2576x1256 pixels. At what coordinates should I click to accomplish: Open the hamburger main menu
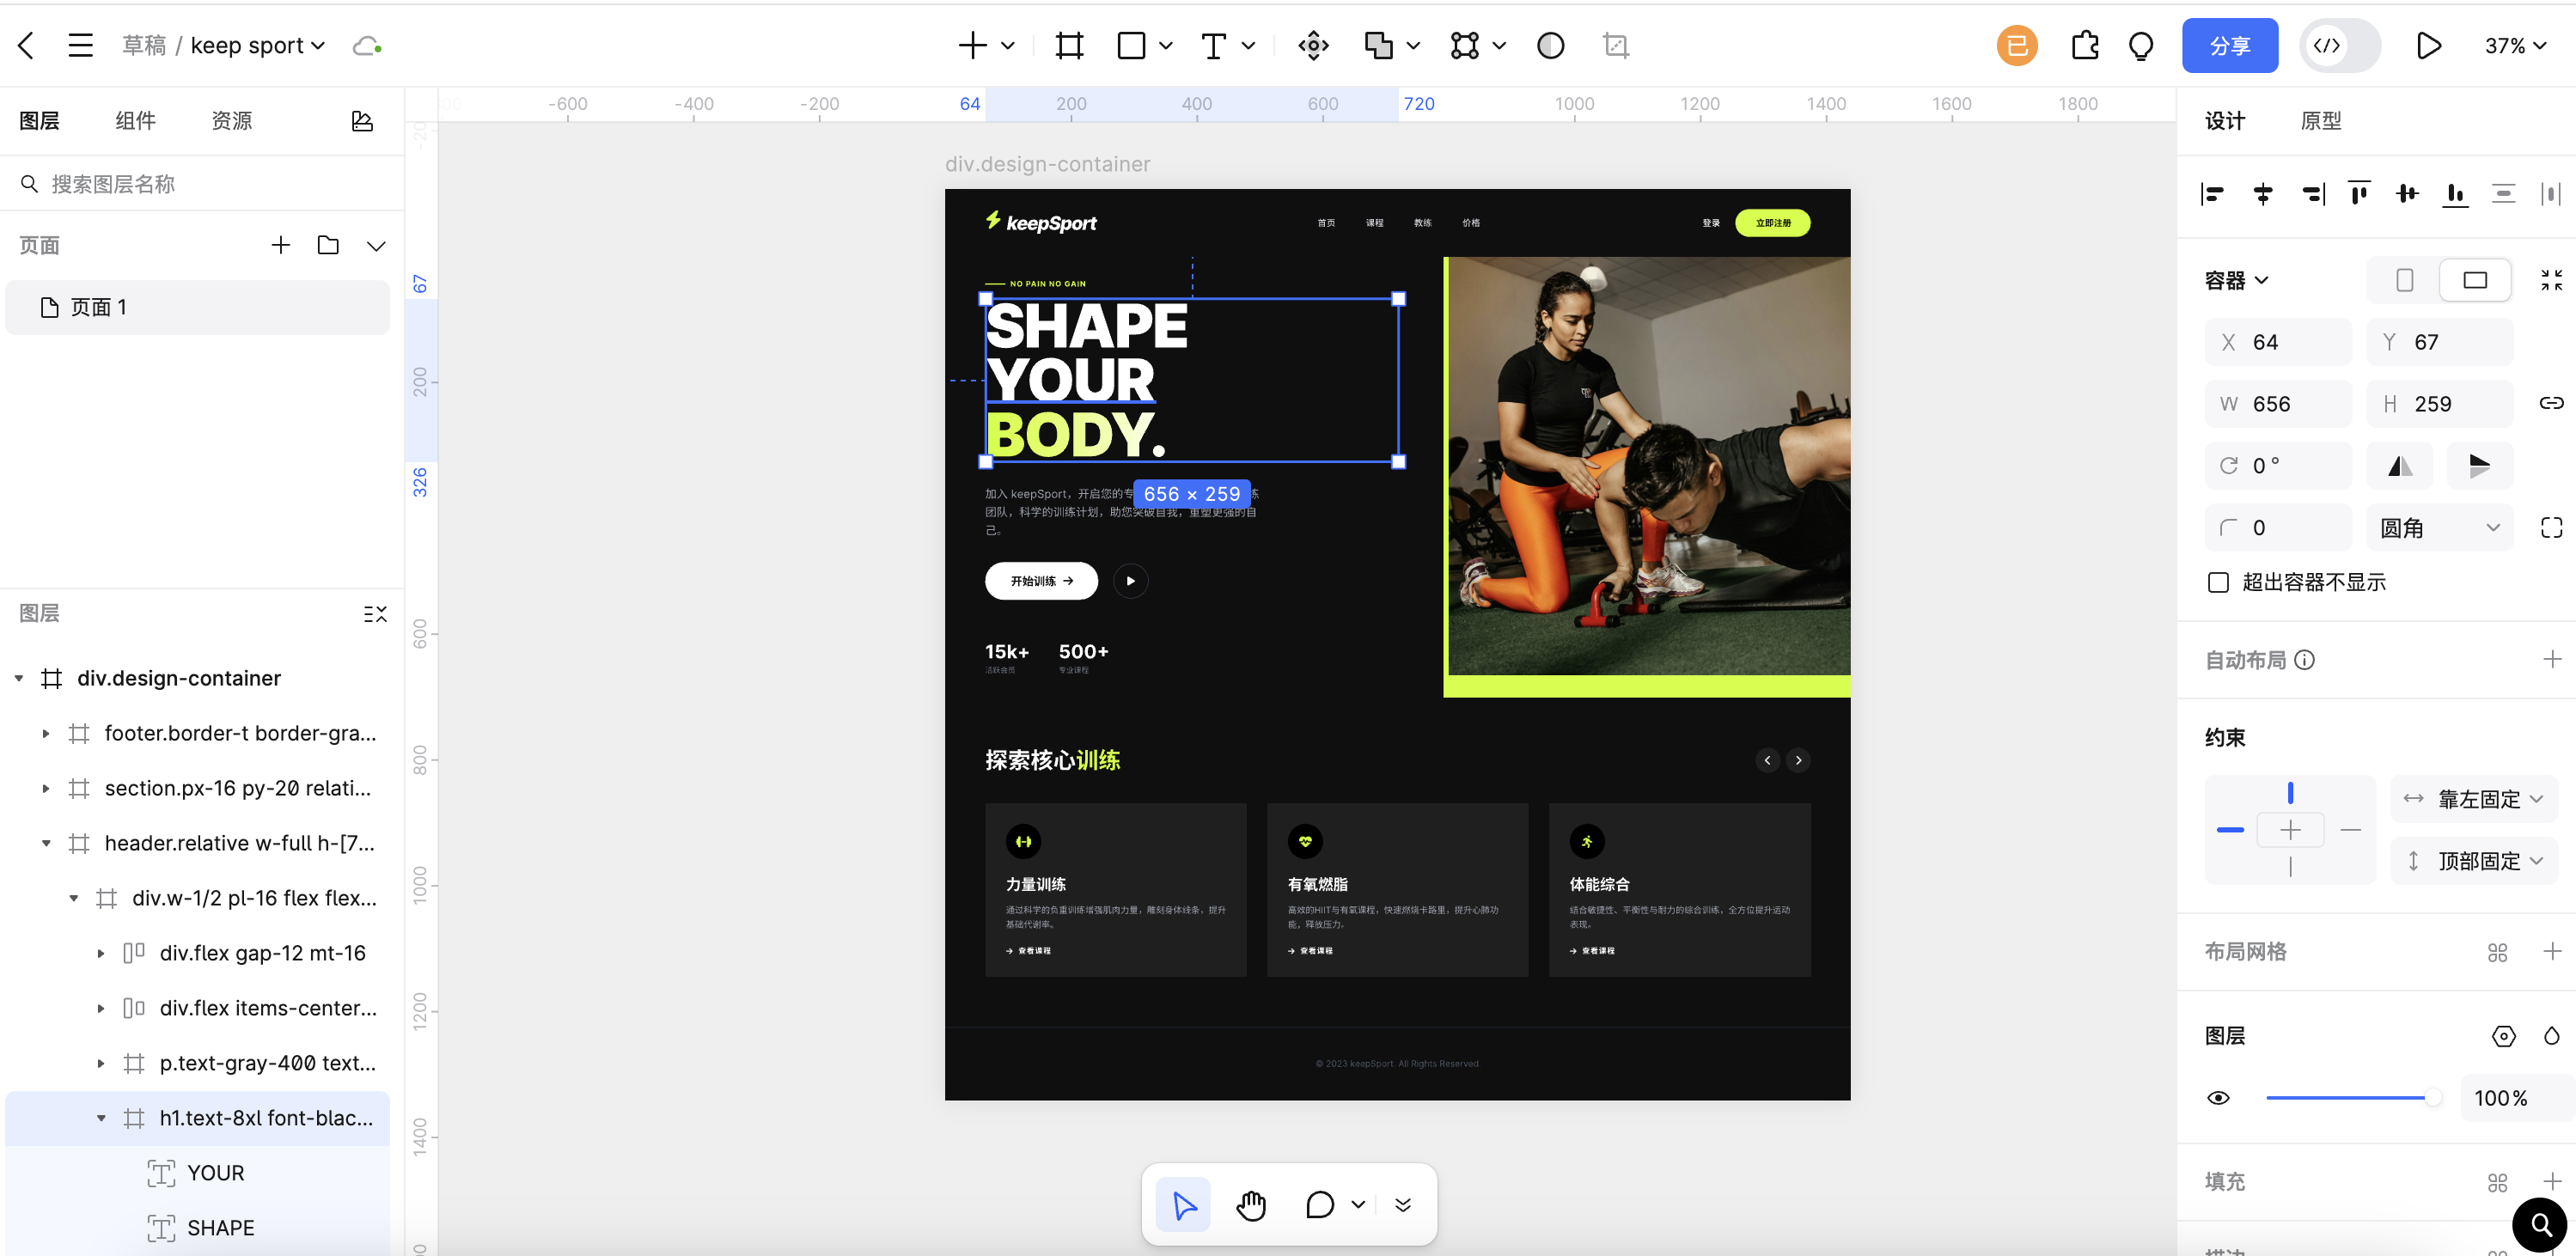click(x=80, y=45)
